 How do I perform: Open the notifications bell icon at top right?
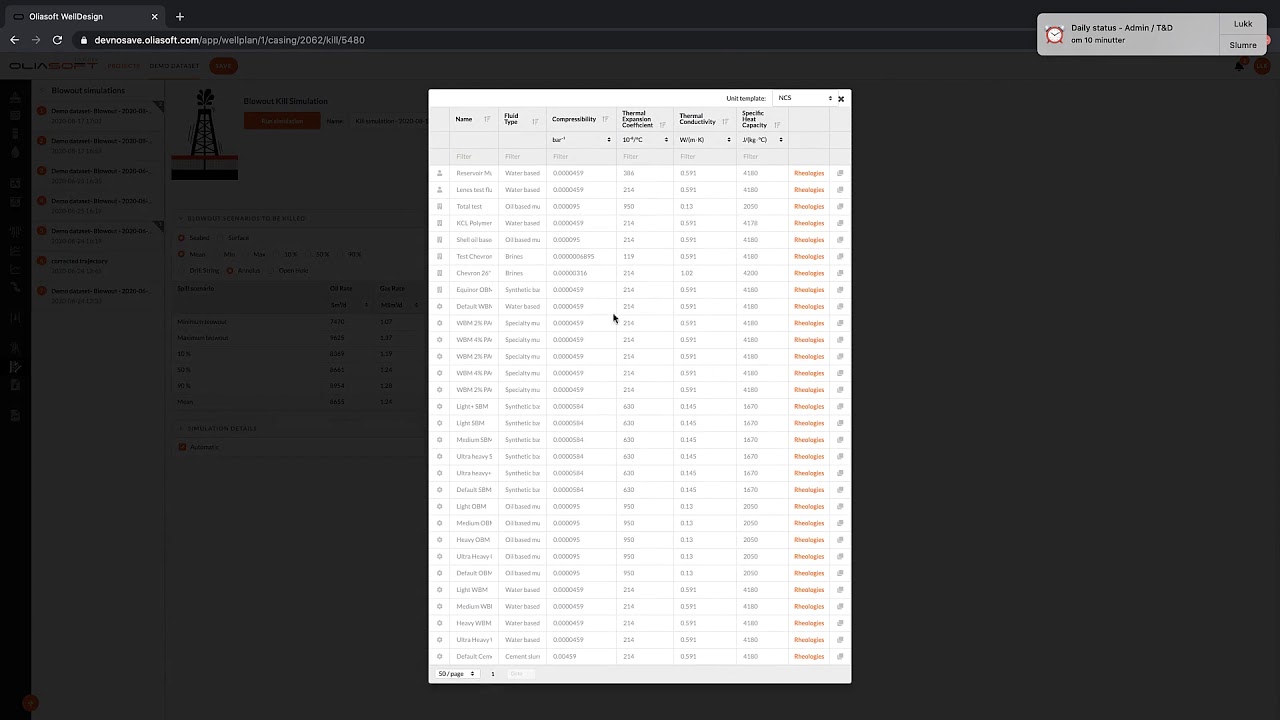pyautogui.click(x=1240, y=64)
